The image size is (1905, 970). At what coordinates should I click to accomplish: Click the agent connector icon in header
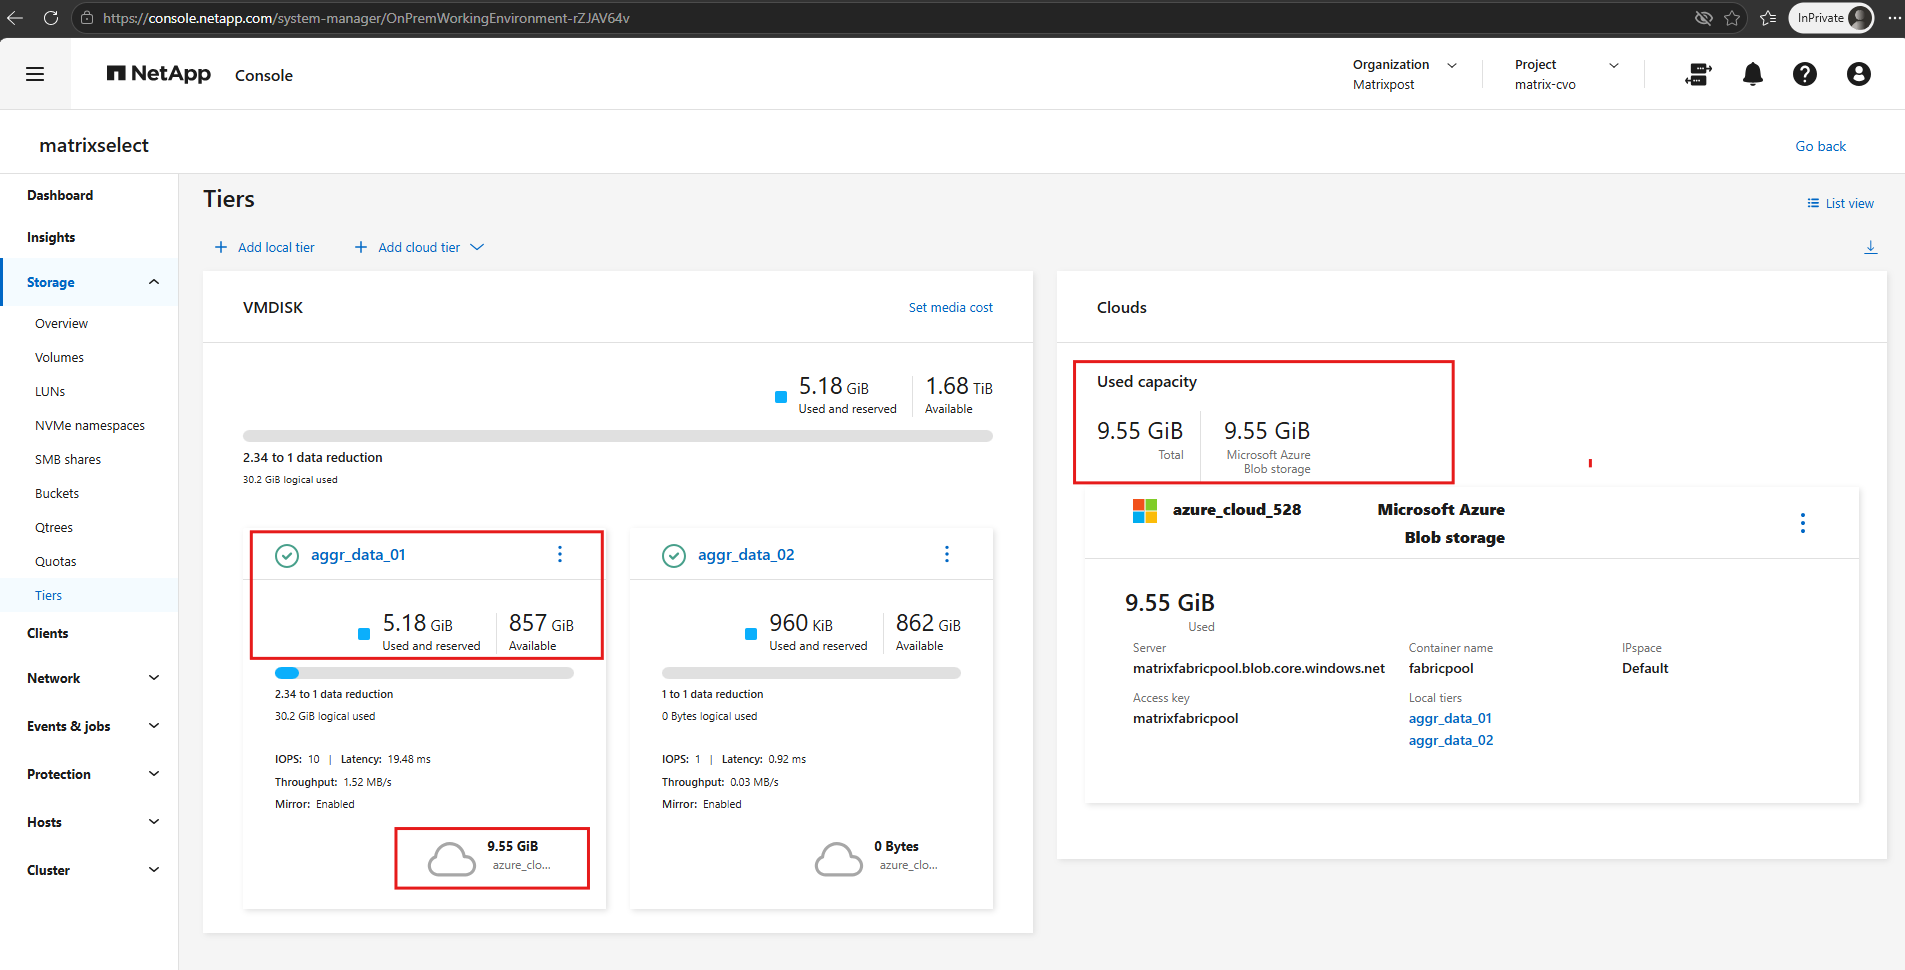point(1698,74)
